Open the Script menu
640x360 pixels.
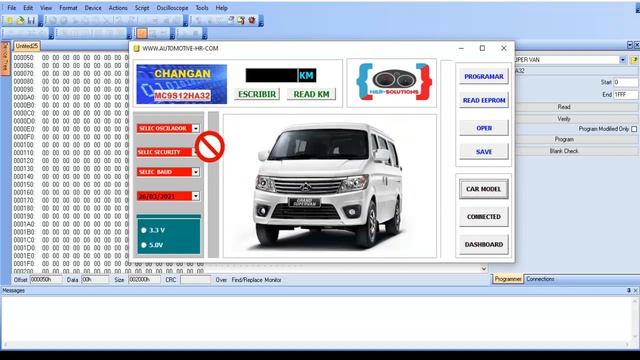tap(142, 8)
